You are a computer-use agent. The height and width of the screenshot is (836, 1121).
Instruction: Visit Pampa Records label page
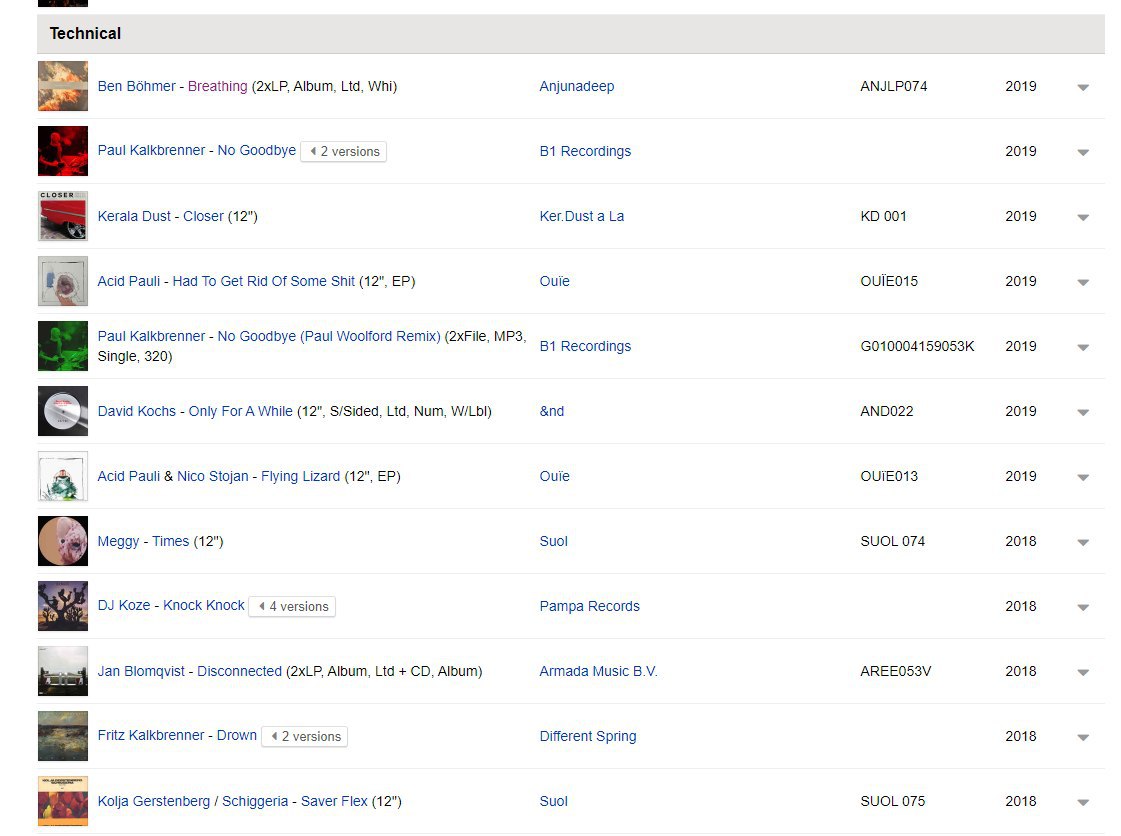coord(590,607)
